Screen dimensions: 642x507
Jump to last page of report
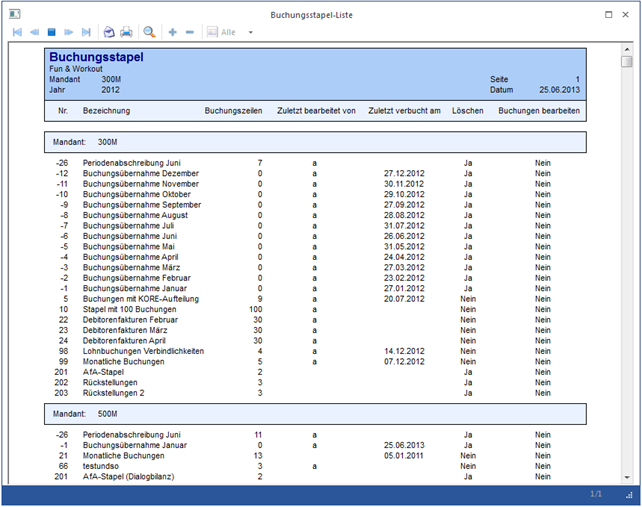point(86,32)
